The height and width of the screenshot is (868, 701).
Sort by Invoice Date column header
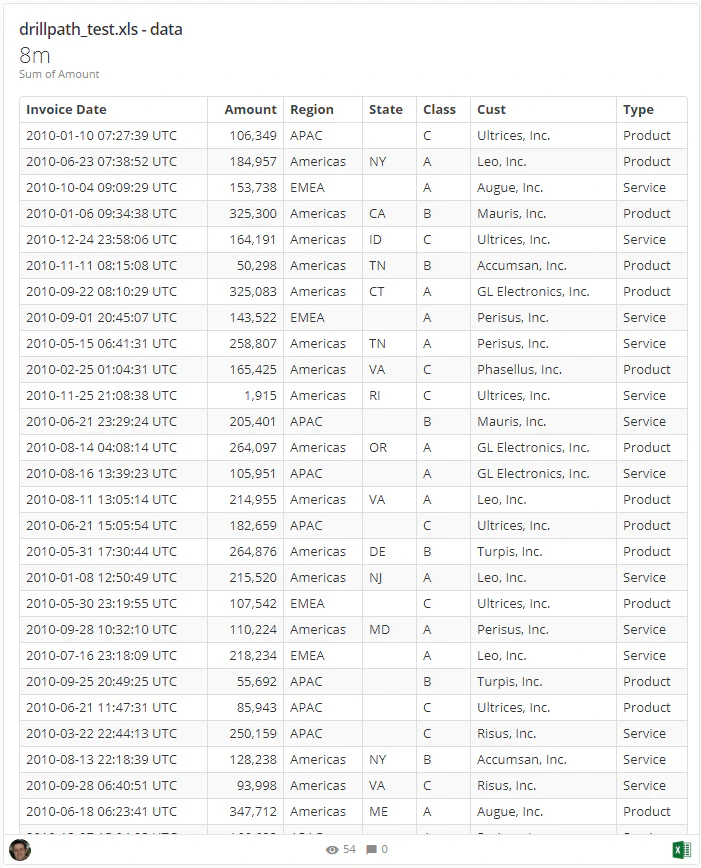coord(66,110)
